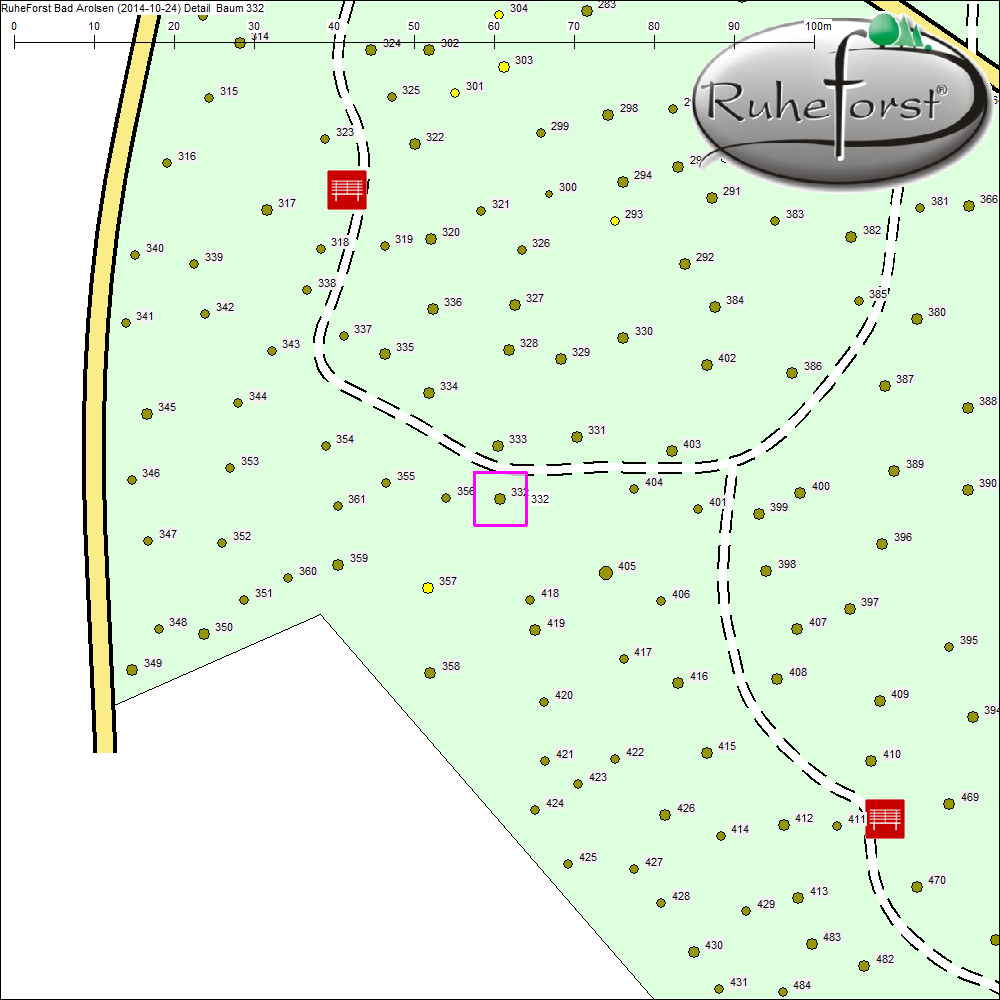Click the map title text 'RuheForst Bad Arolsen'
The image size is (1000, 1000).
pos(62,7)
